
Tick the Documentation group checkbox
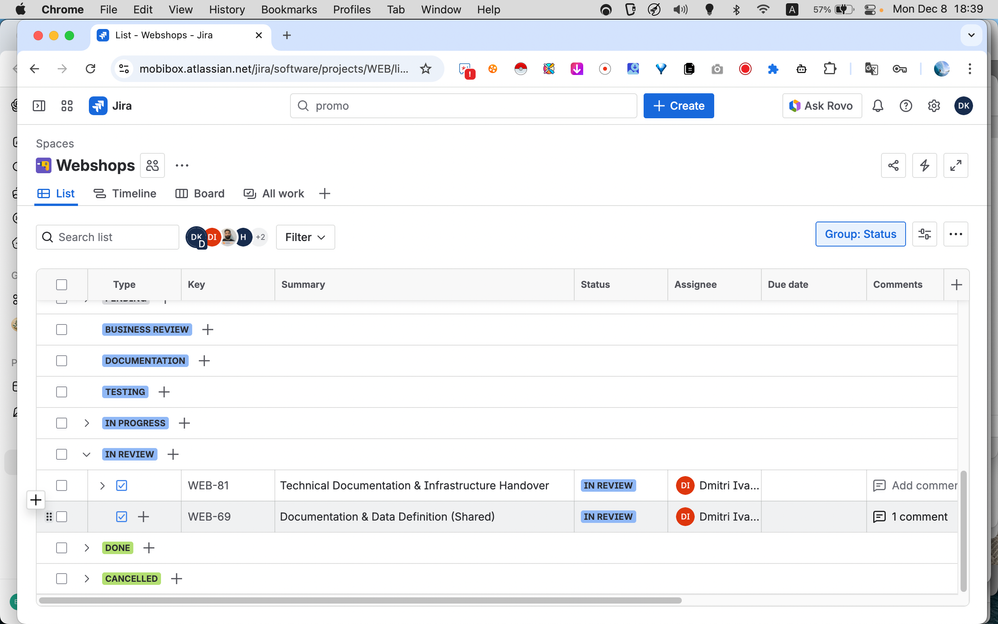(x=62, y=360)
